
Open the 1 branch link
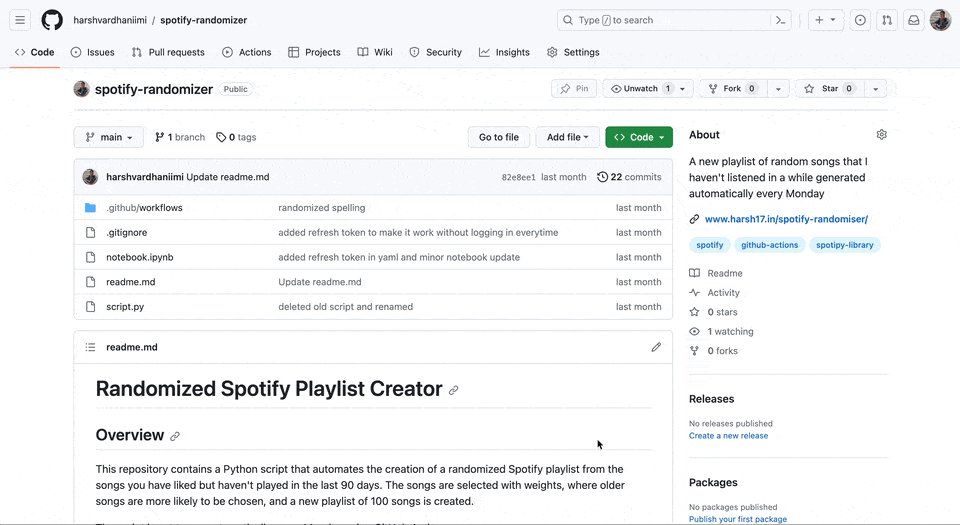coord(180,137)
